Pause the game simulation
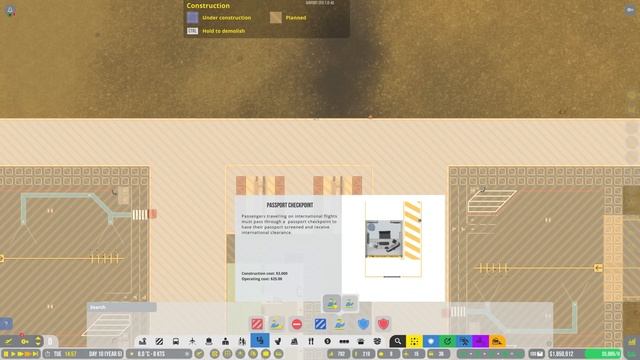The height and width of the screenshot is (360, 640). click(x=6, y=354)
